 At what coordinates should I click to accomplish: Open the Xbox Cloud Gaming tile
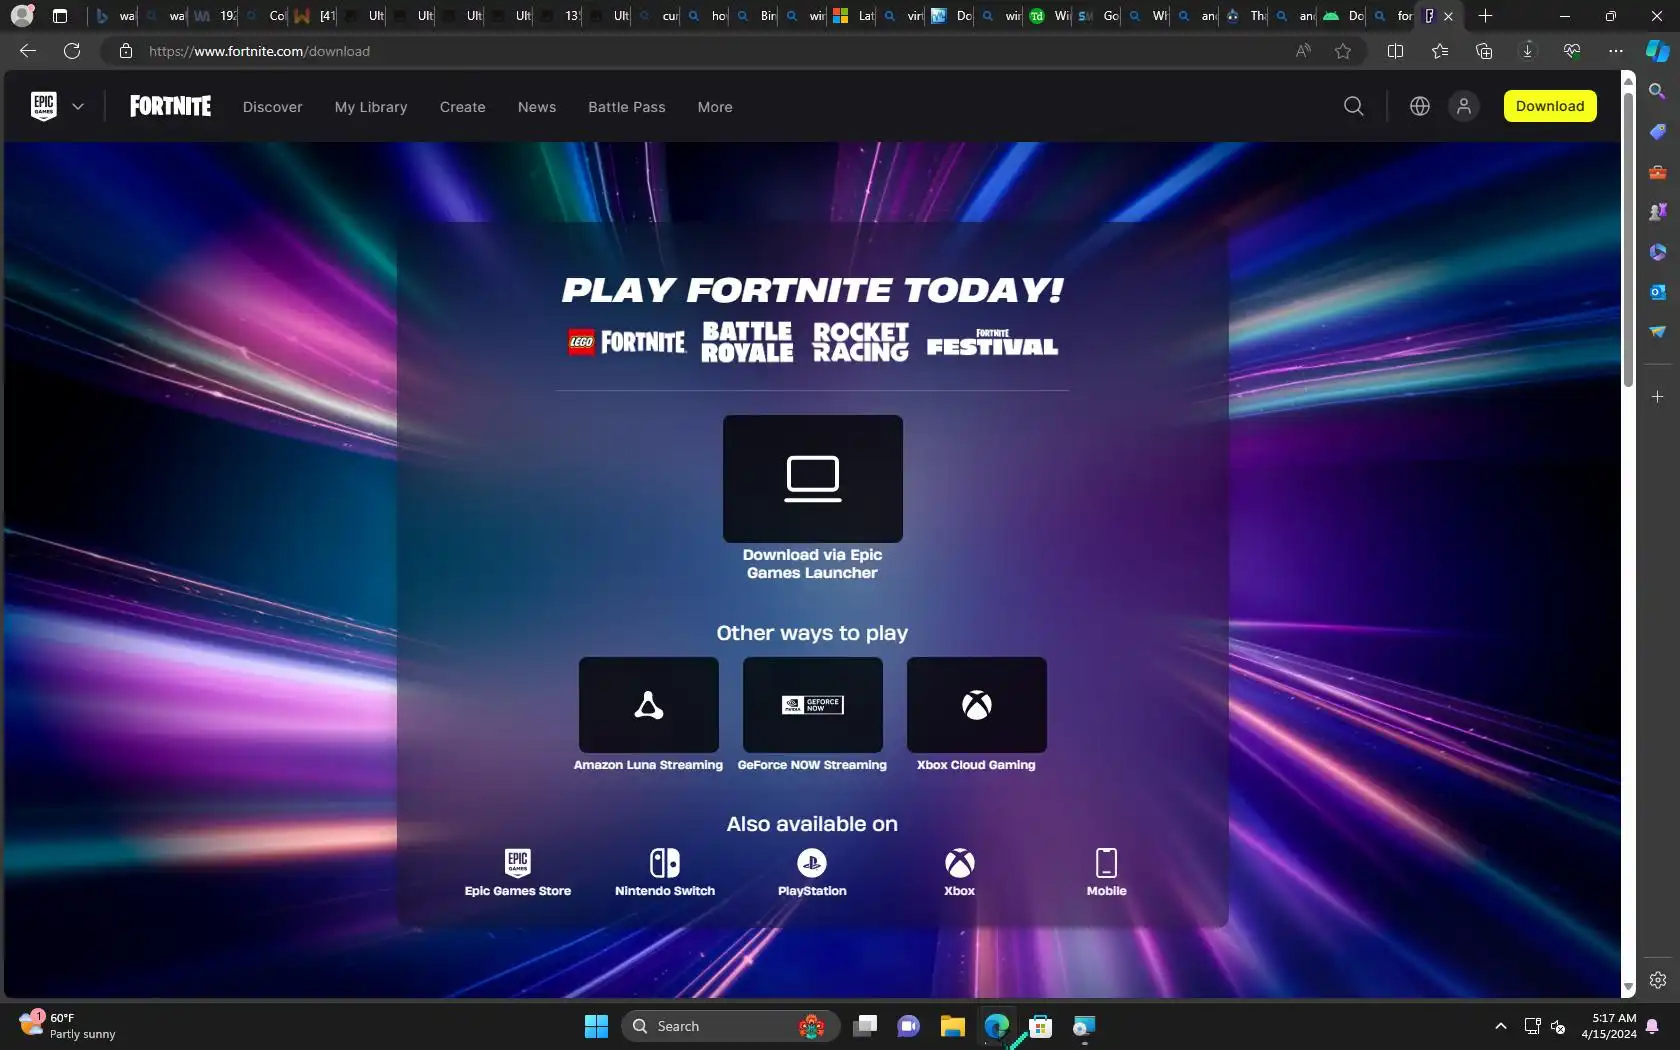coord(977,705)
